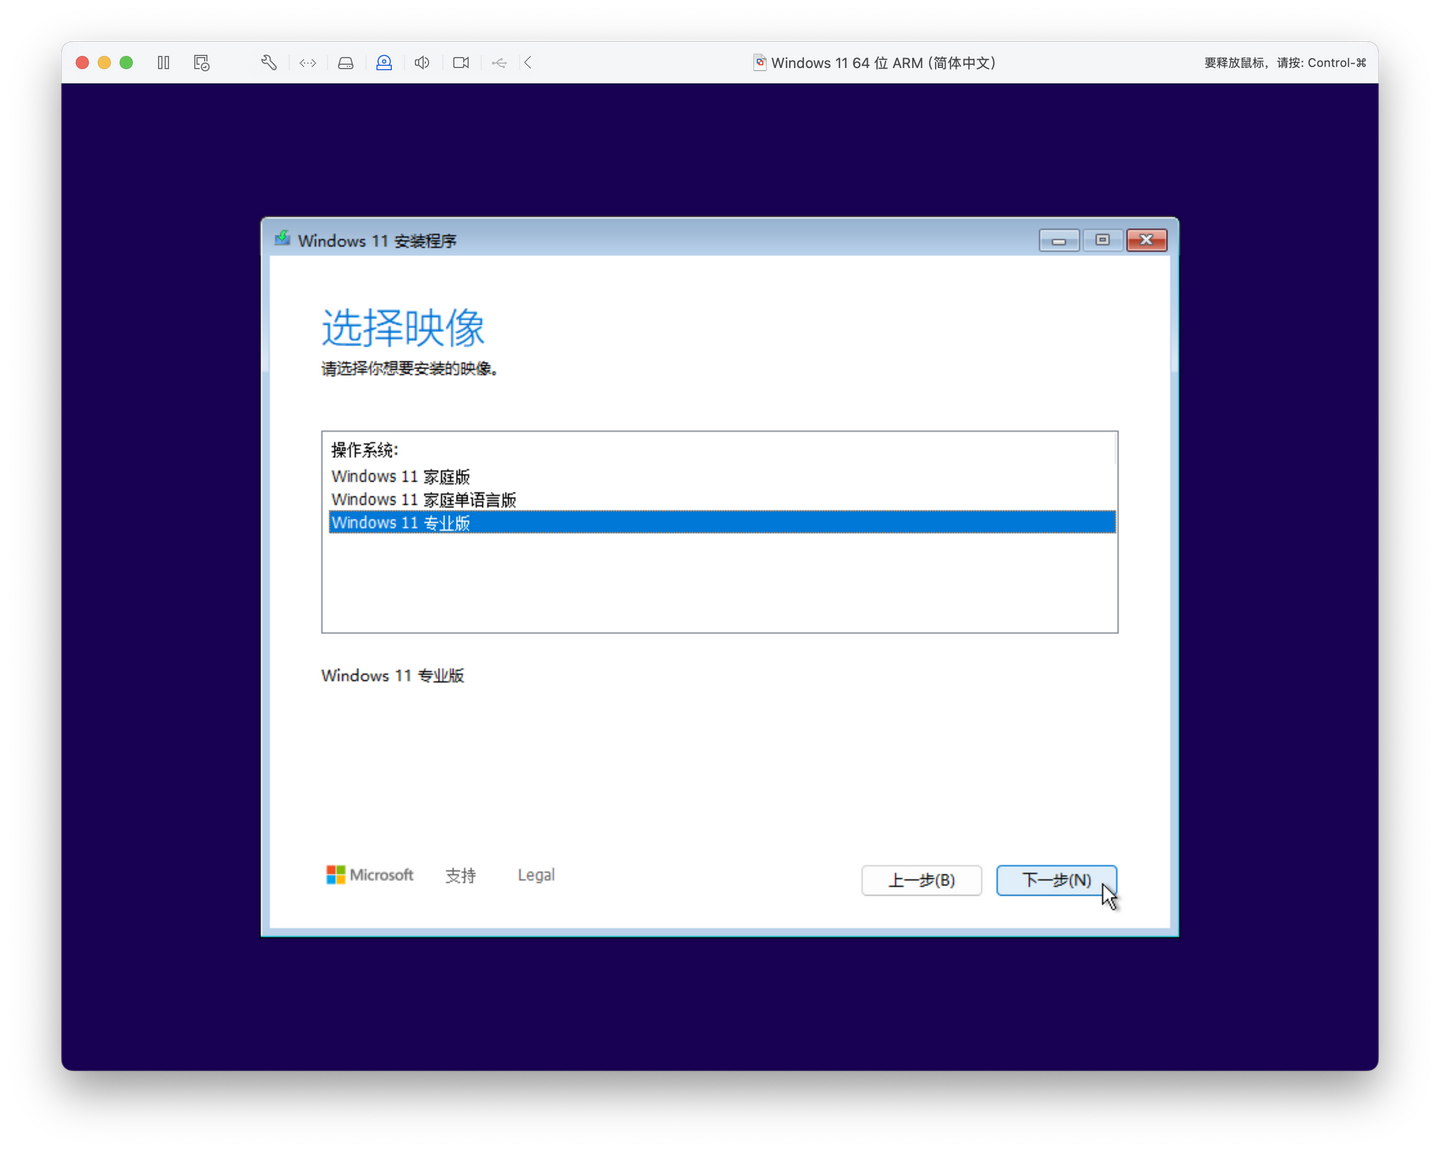
Task: Minimize the Windows 11 安装程序 dialog
Action: 1059,240
